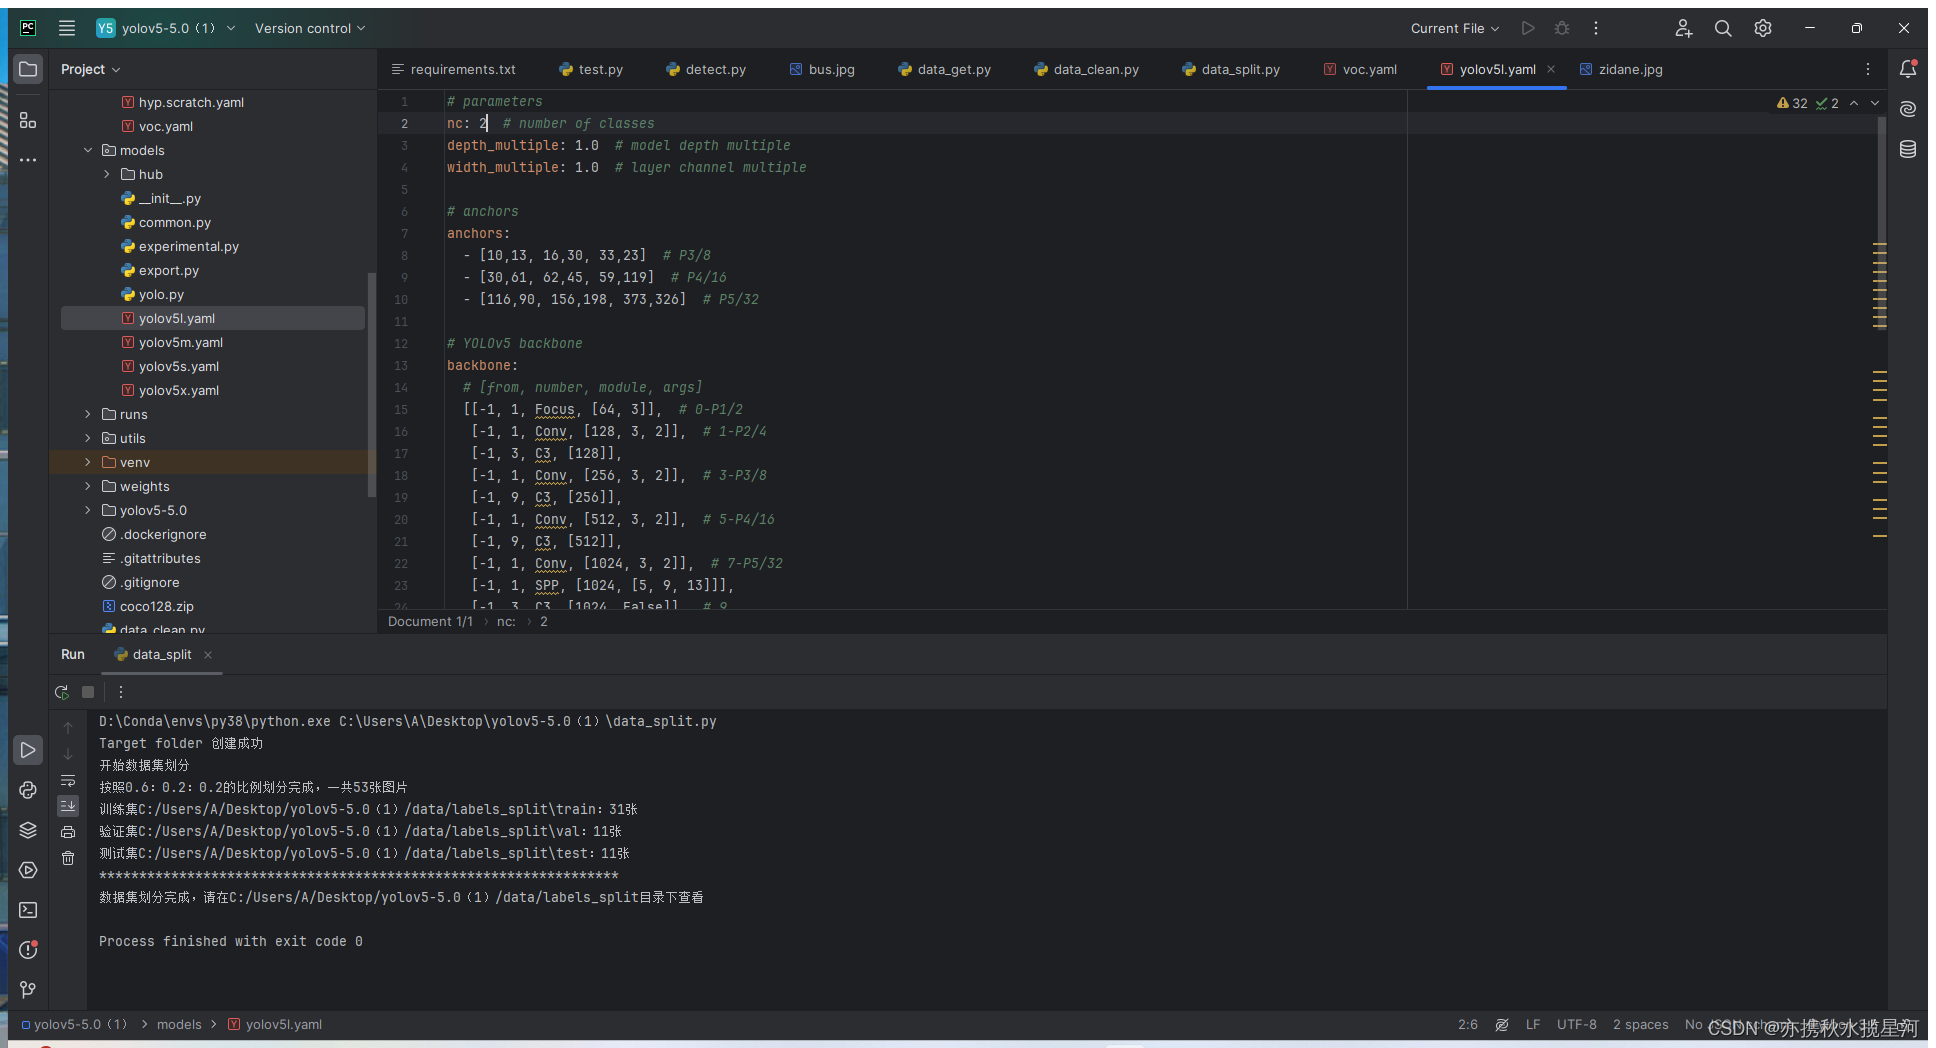Open Project view dropdown
1936x1048 pixels.
pos(90,69)
